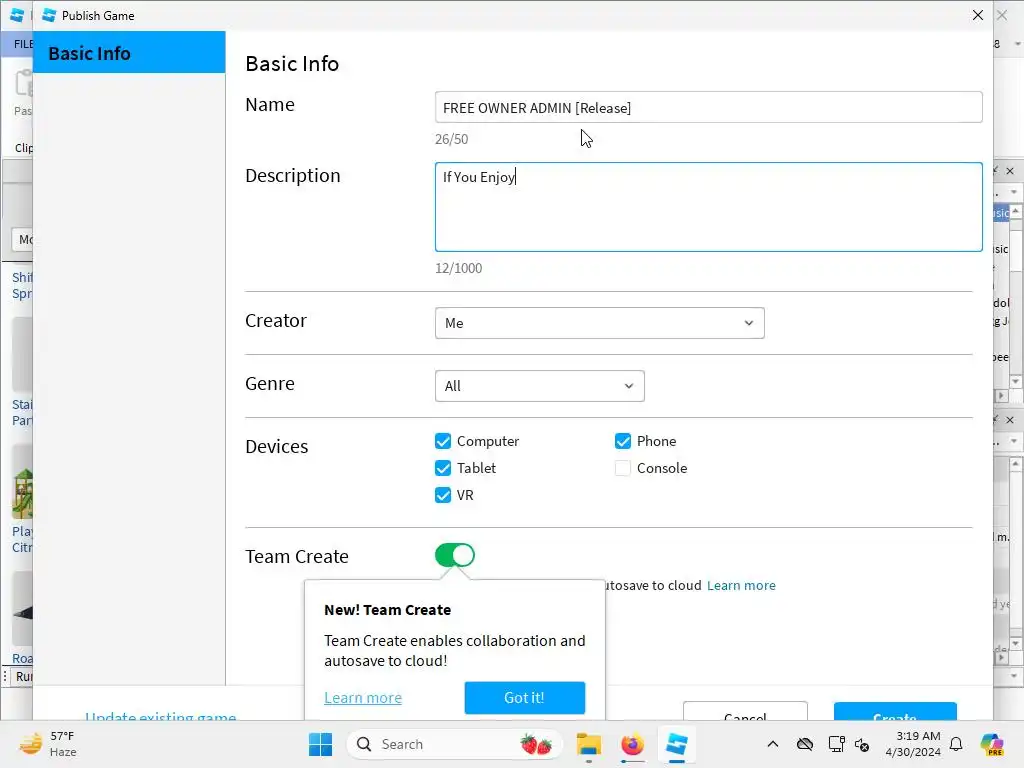Screen dimensions: 1024x768
Task: Open the weather widget showing 57°F Haze
Action: (x=47, y=744)
